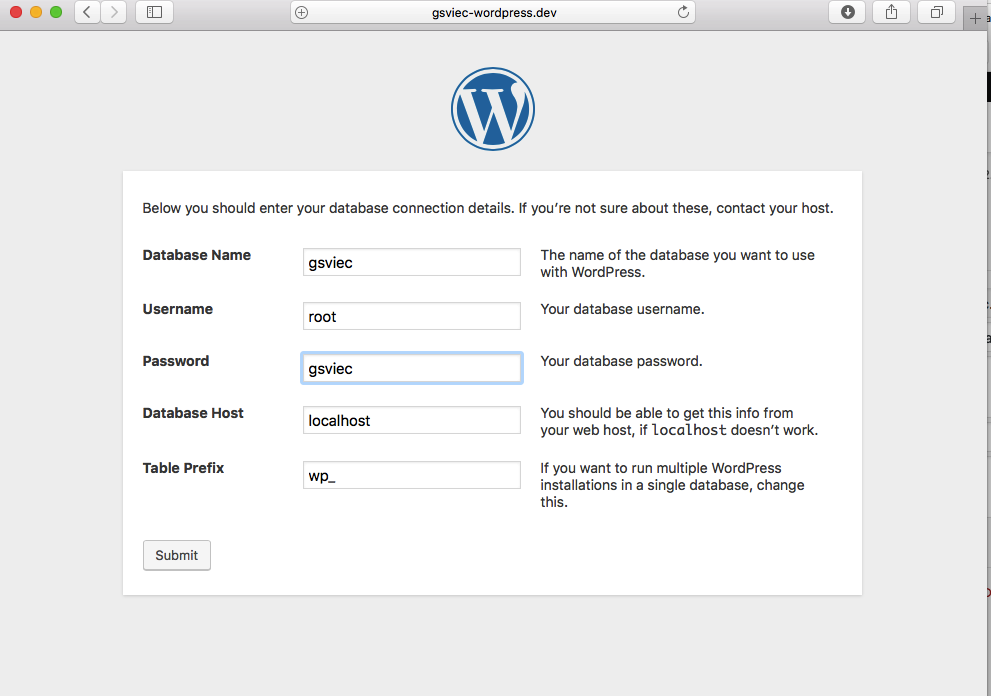The image size is (991, 696).
Task: Minimize the Safari window
Action: coord(36,12)
